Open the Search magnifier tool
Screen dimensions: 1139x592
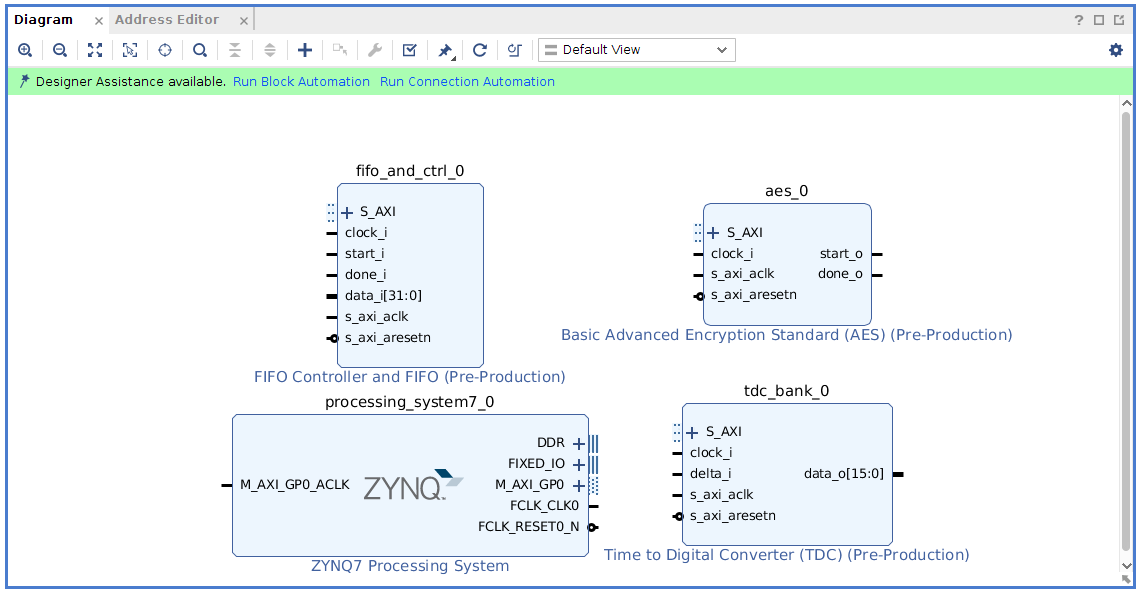point(200,50)
